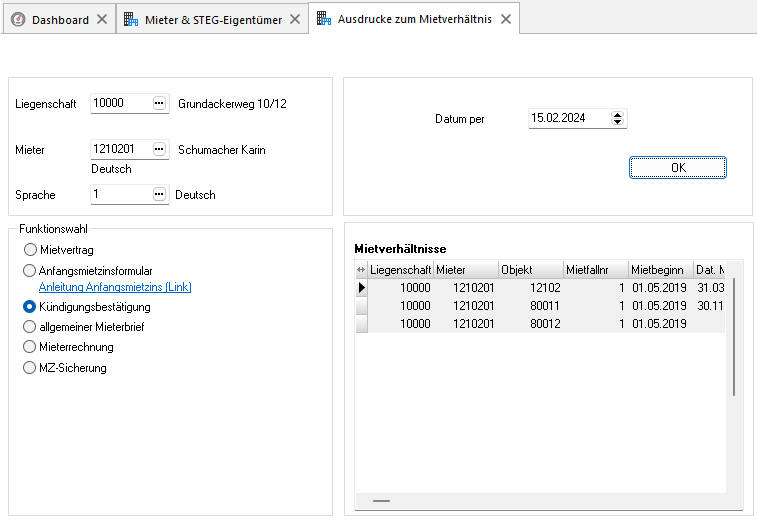Click the Dashboard gauge icon
This screenshot has height=521, width=757.
[18, 19]
